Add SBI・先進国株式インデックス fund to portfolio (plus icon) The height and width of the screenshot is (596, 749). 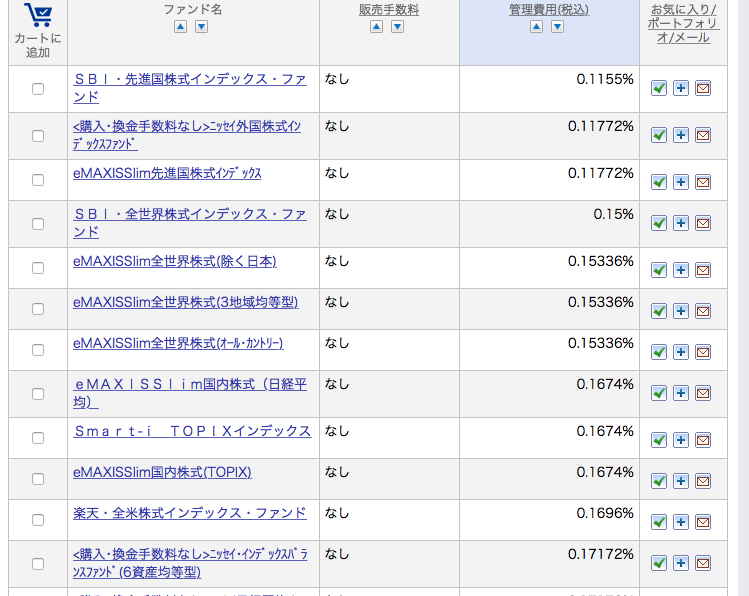tap(681, 88)
